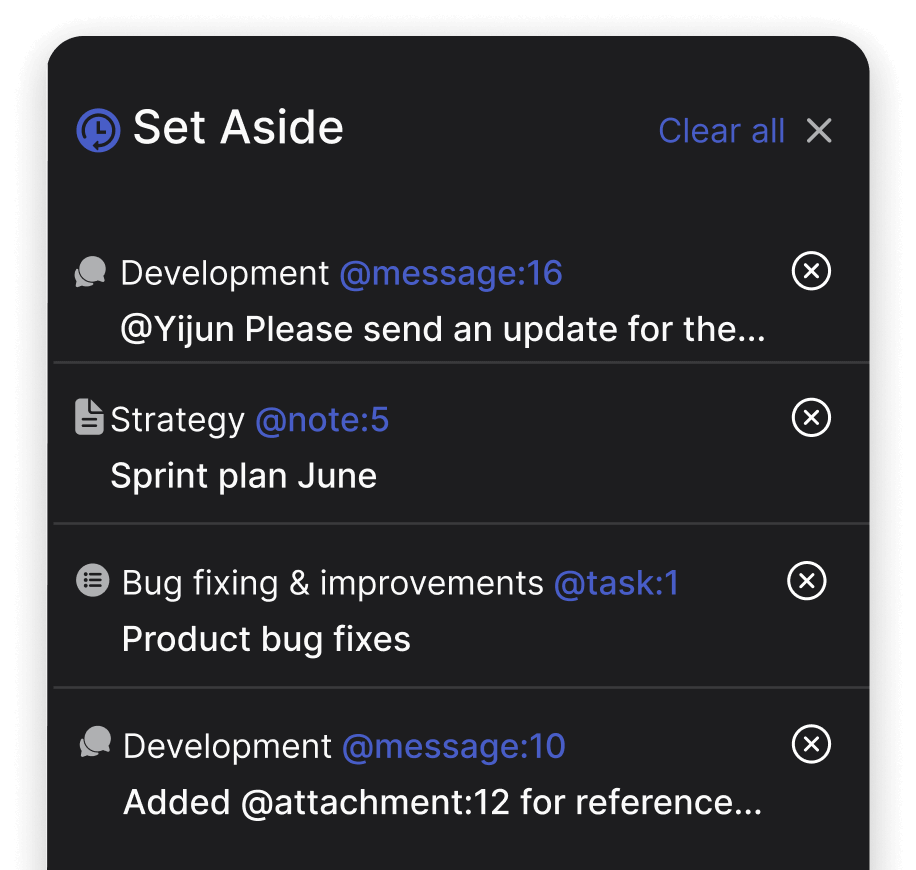Open the @message:10 reference link
The height and width of the screenshot is (870, 916).
coord(453,746)
